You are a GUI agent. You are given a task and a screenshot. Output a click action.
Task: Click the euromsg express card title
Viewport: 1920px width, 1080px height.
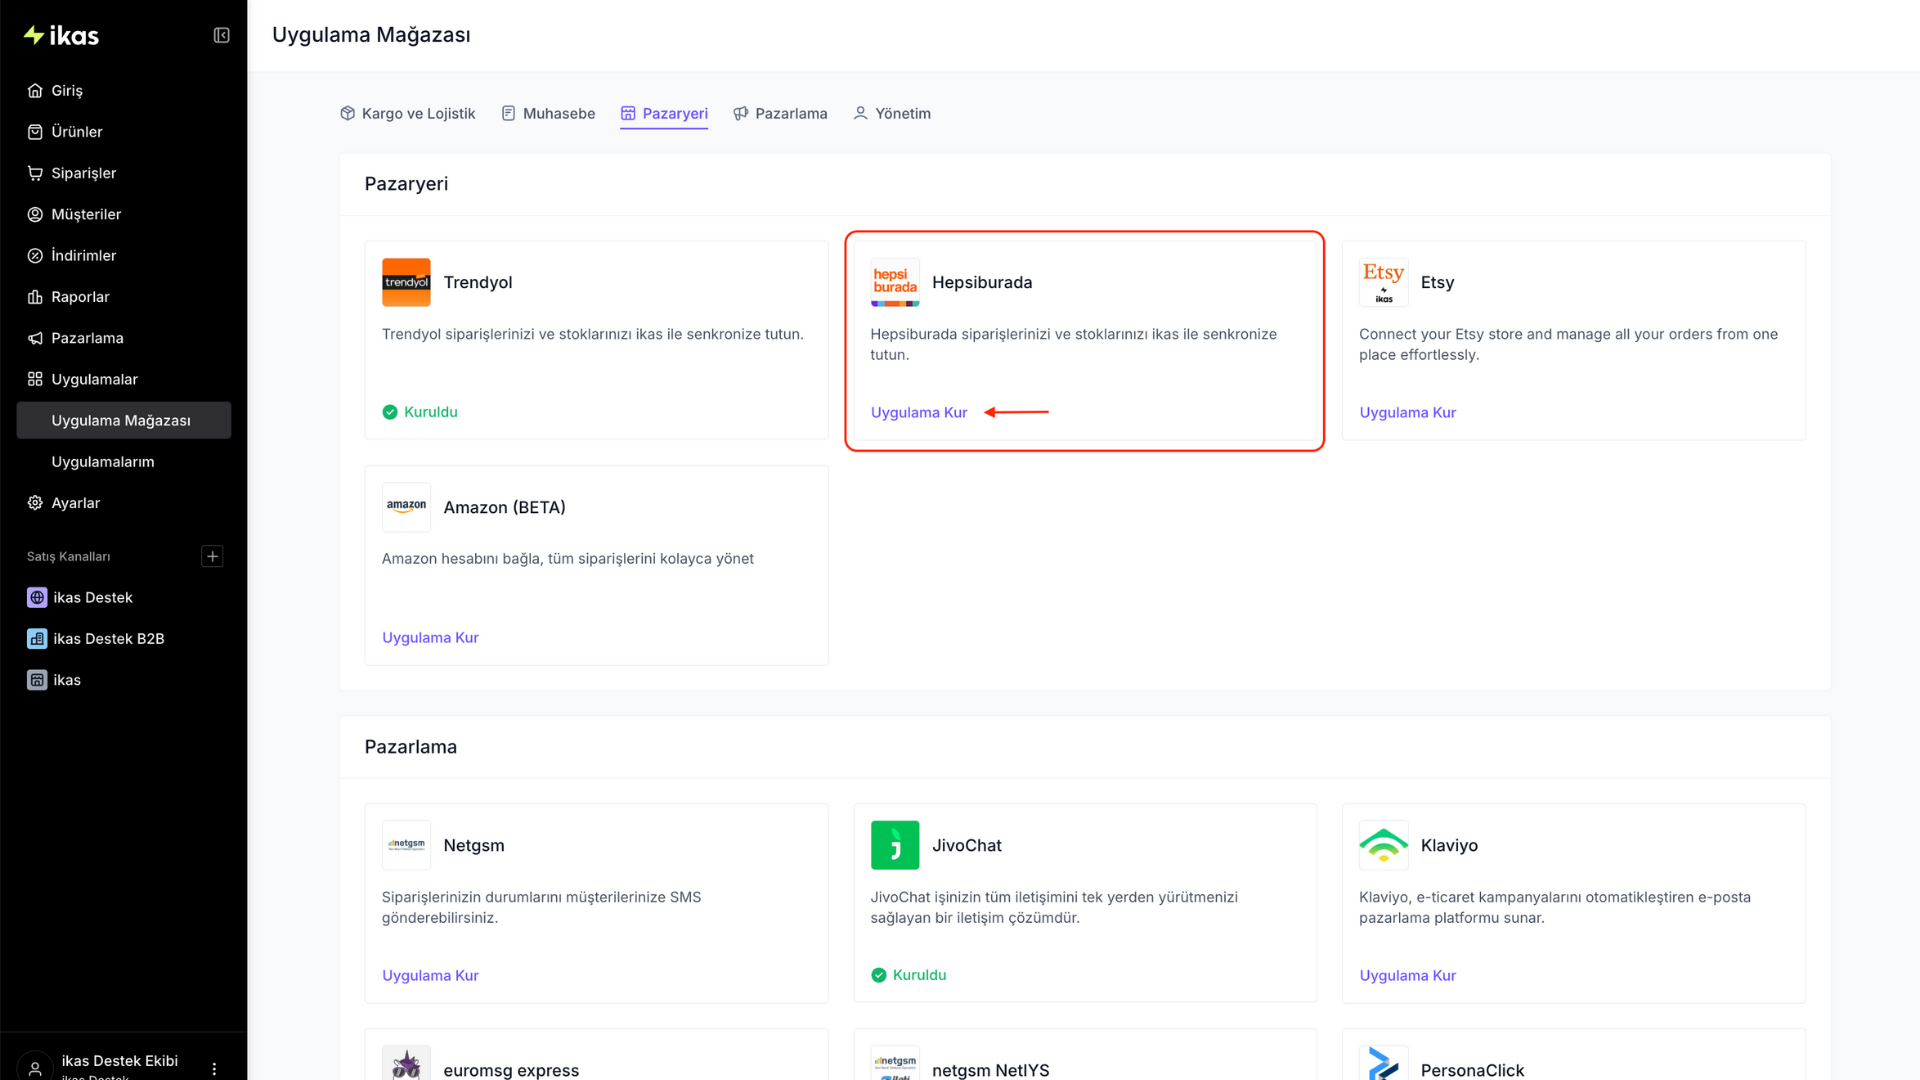pyautogui.click(x=511, y=1070)
